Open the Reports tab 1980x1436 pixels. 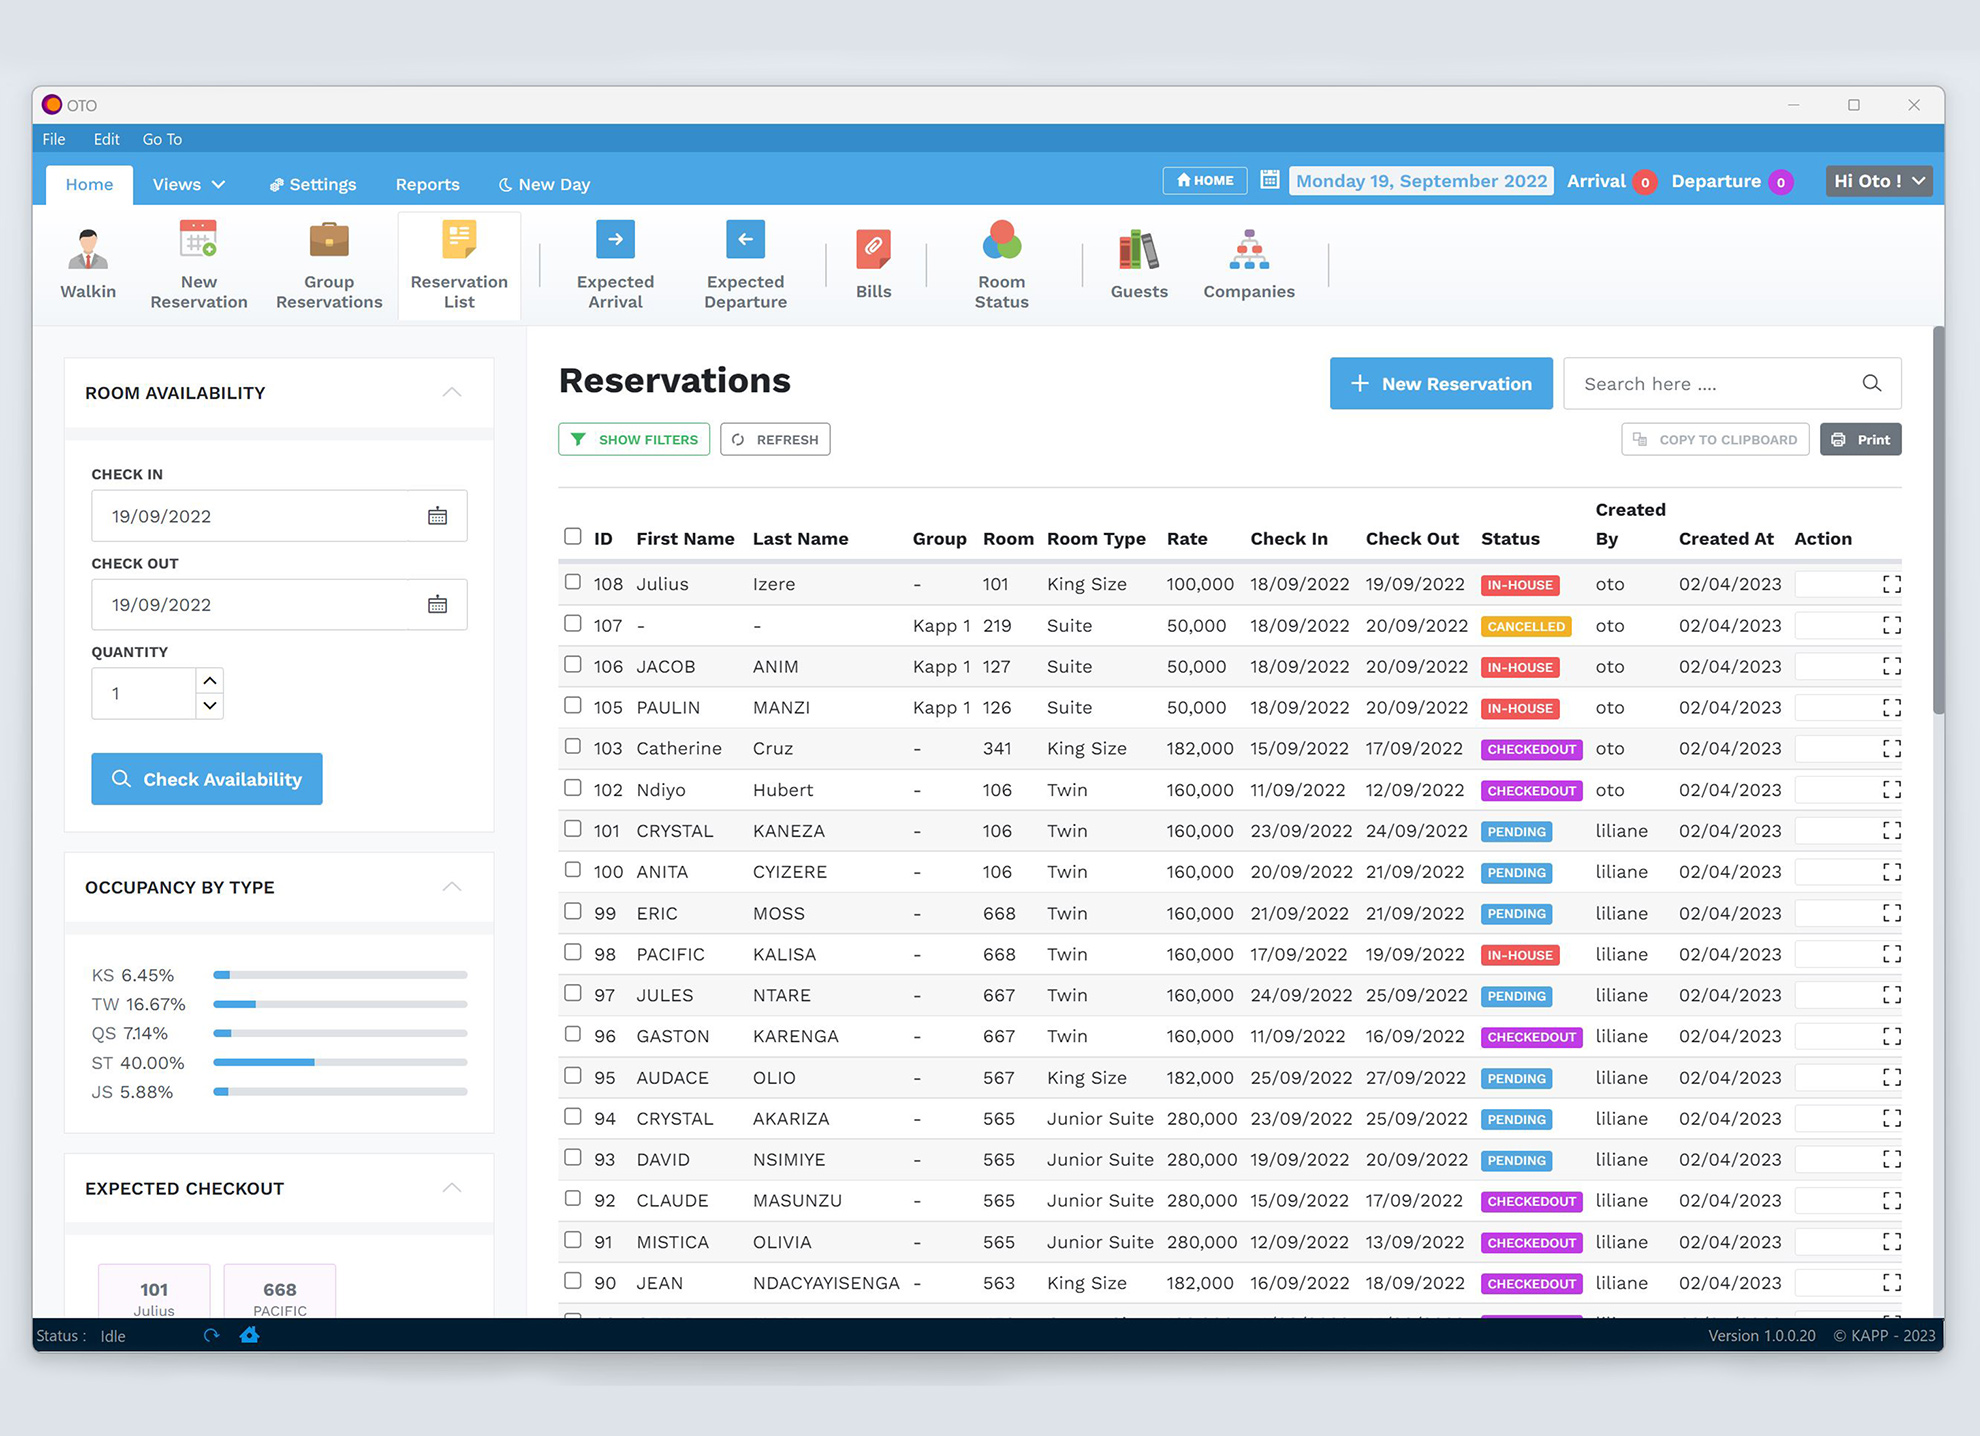pyautogui.click(x=427, y=184)
